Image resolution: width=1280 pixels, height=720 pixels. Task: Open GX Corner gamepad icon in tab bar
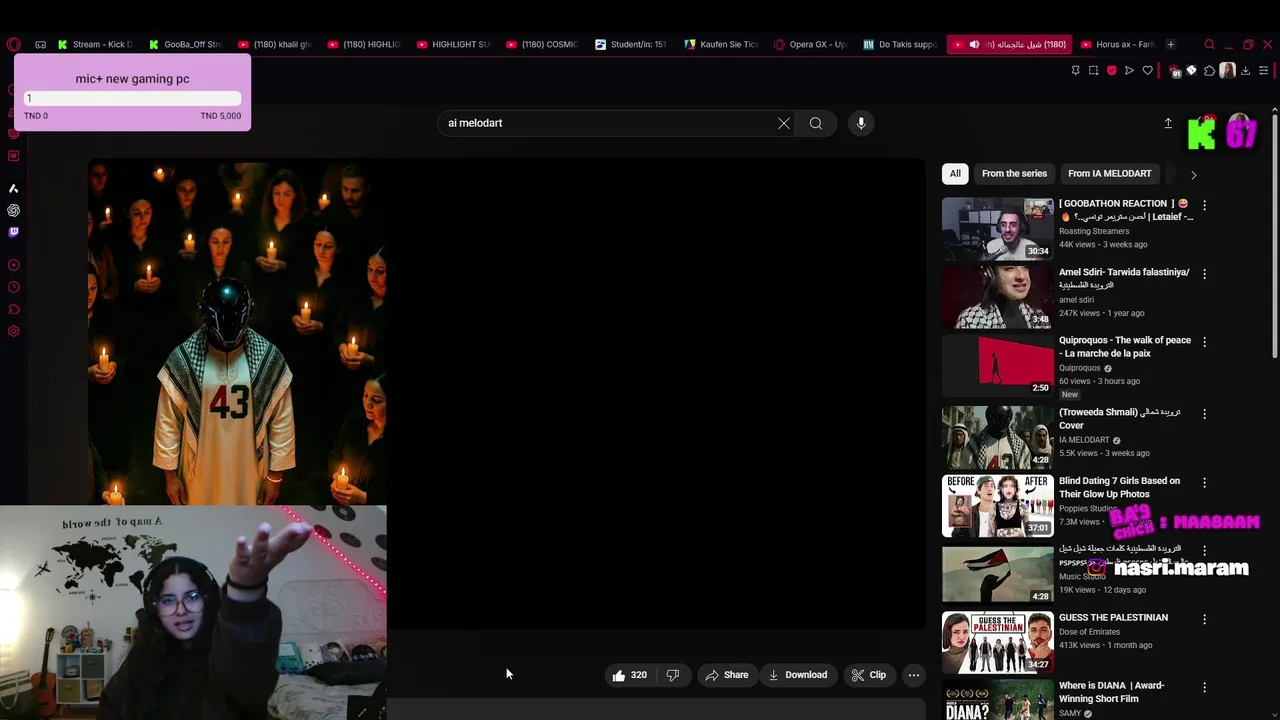40,44
